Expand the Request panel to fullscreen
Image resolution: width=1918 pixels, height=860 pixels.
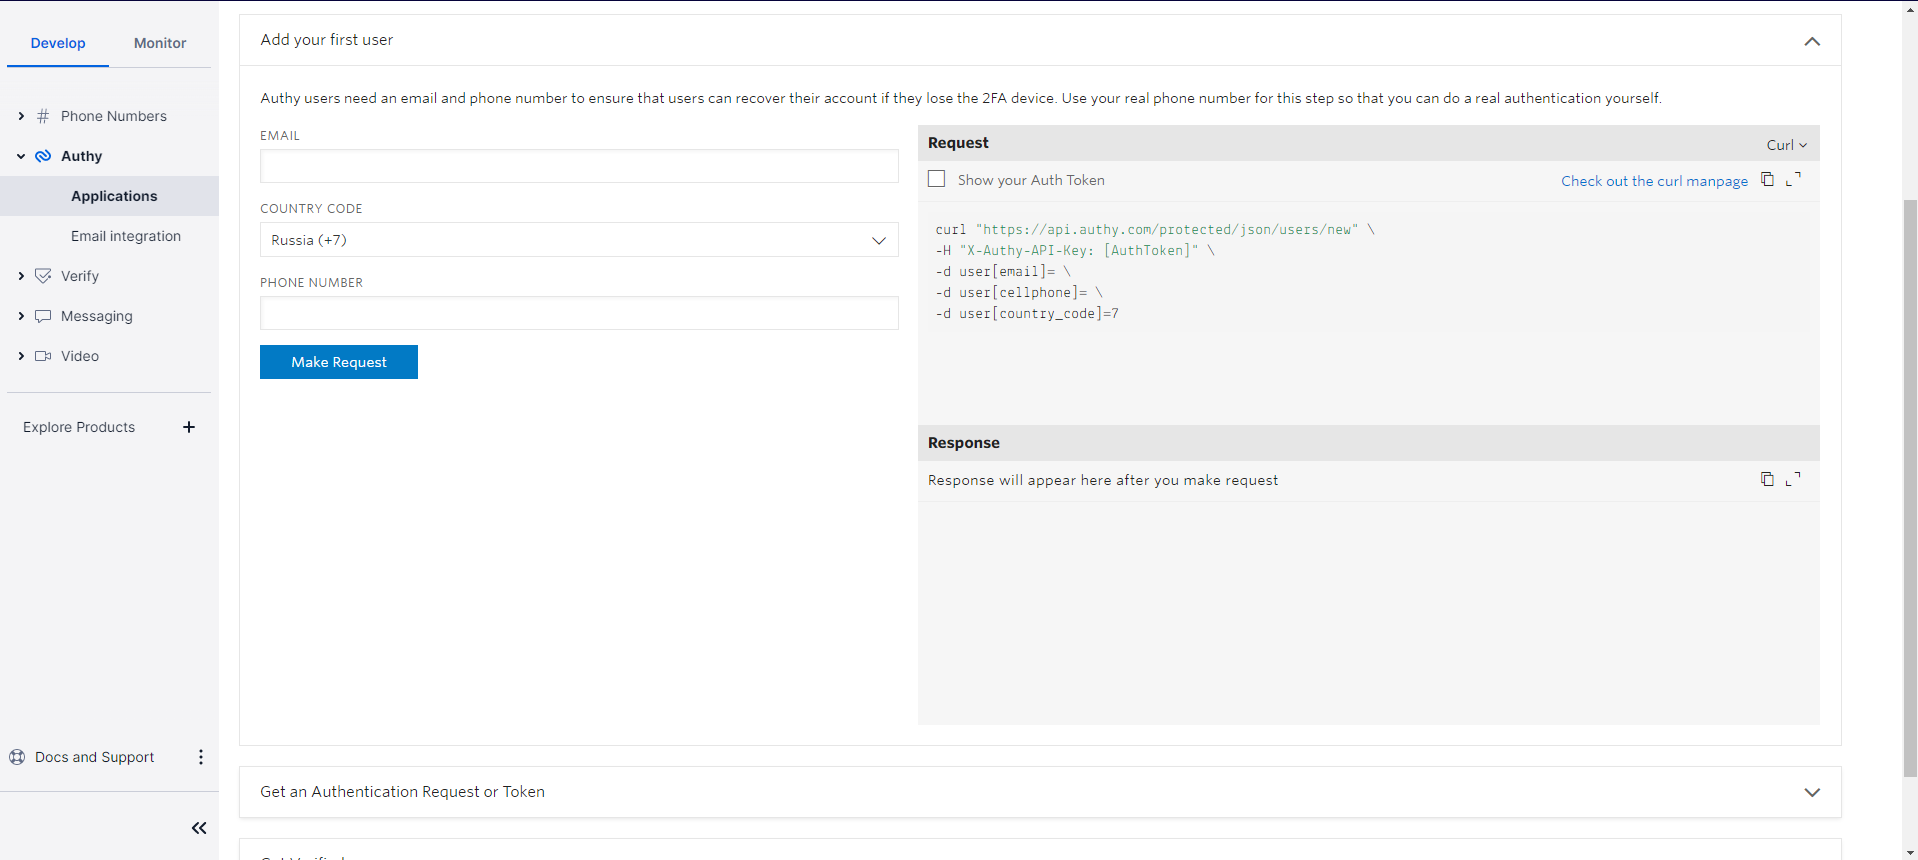point(1793,179)
